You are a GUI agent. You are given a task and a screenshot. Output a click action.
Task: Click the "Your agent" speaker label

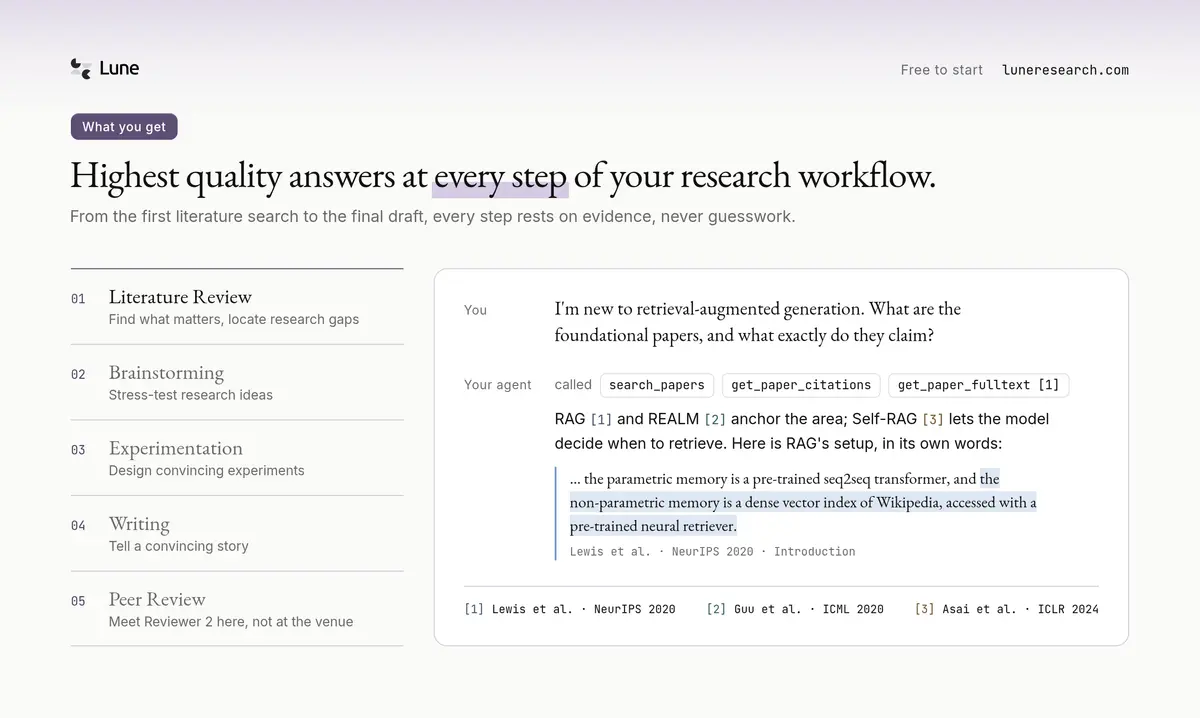click(498, 385)
